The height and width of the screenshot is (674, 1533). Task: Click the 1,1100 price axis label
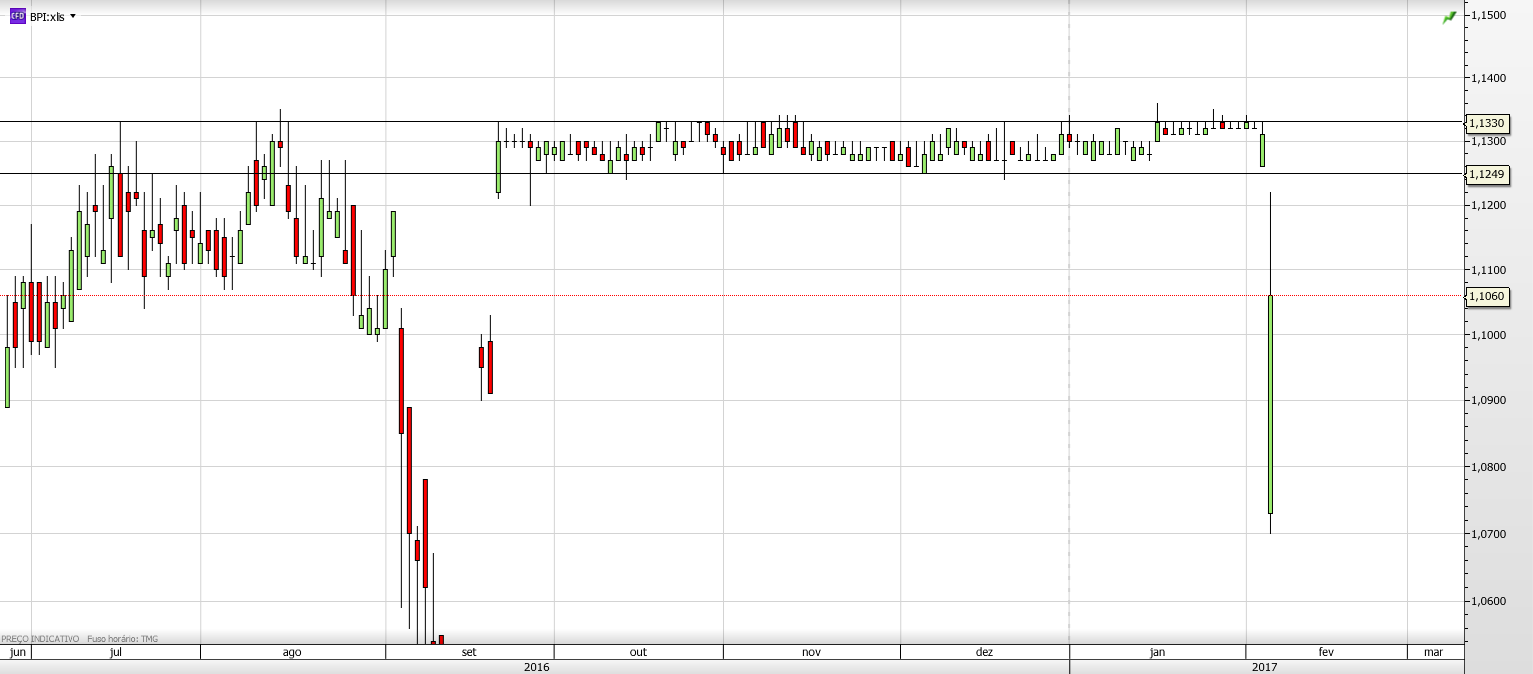(1488, 271)
